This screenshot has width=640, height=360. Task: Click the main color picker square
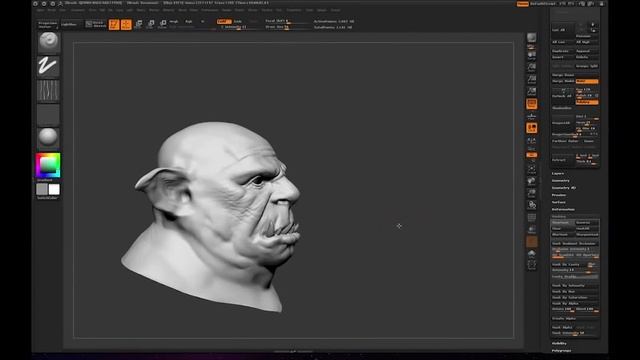[48, 165]
